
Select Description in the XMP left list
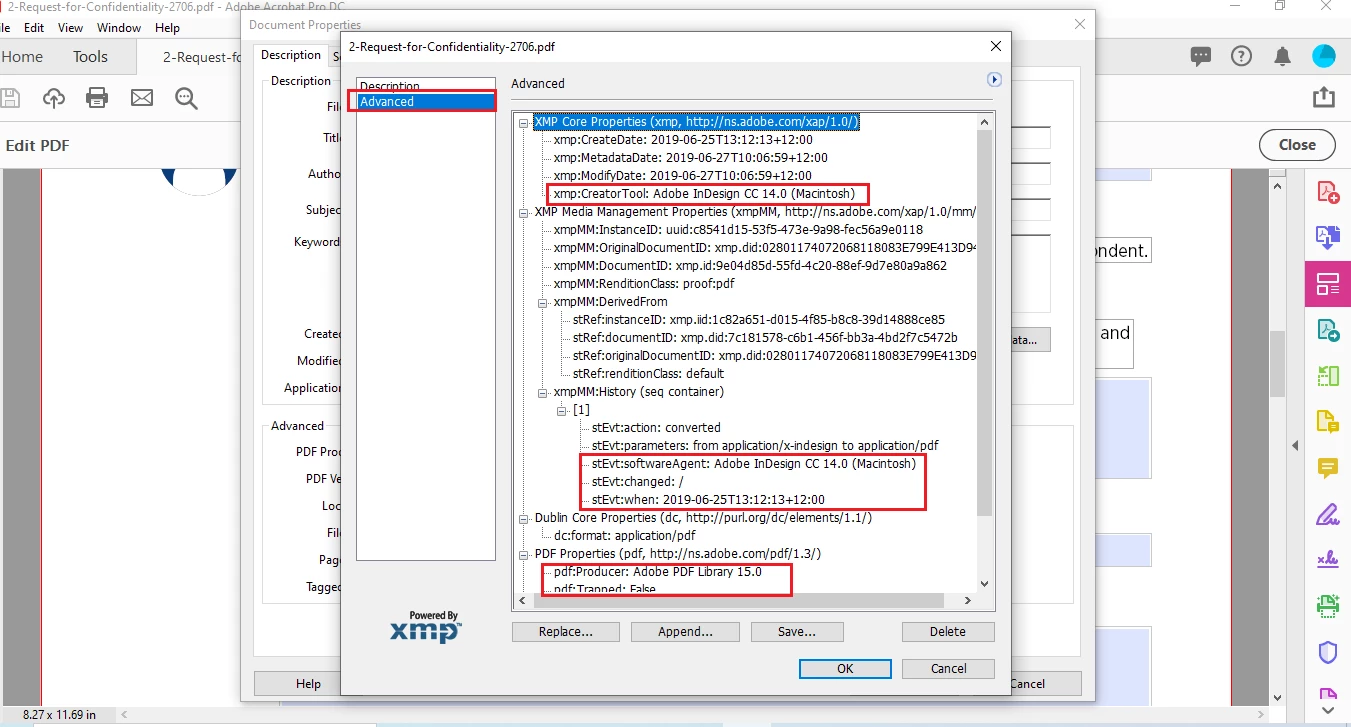tap(390, 86)
